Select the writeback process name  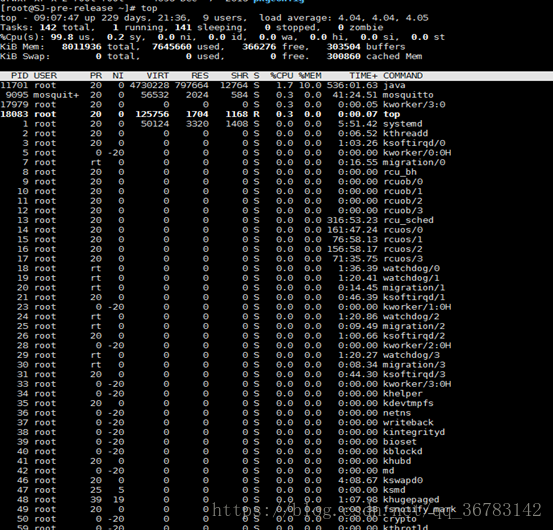coord(408,423)
